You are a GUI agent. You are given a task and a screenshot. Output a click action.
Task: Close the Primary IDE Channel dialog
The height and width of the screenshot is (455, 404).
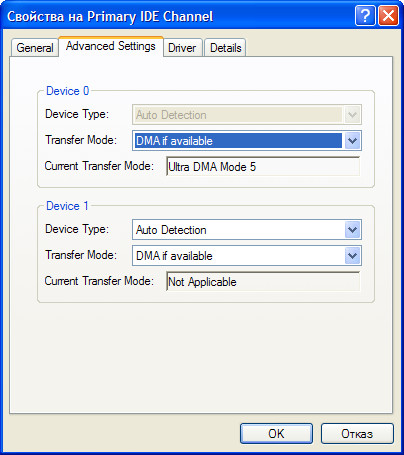[388, 15]
